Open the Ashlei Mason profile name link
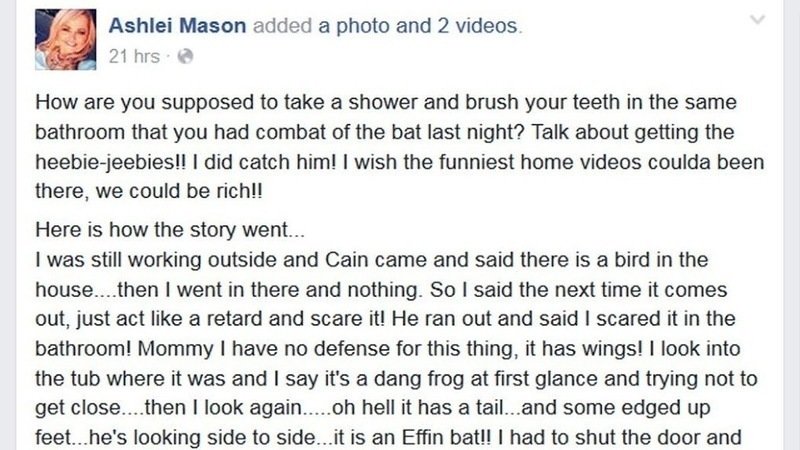This screenshot has height=450, width=800. [177, 27]
